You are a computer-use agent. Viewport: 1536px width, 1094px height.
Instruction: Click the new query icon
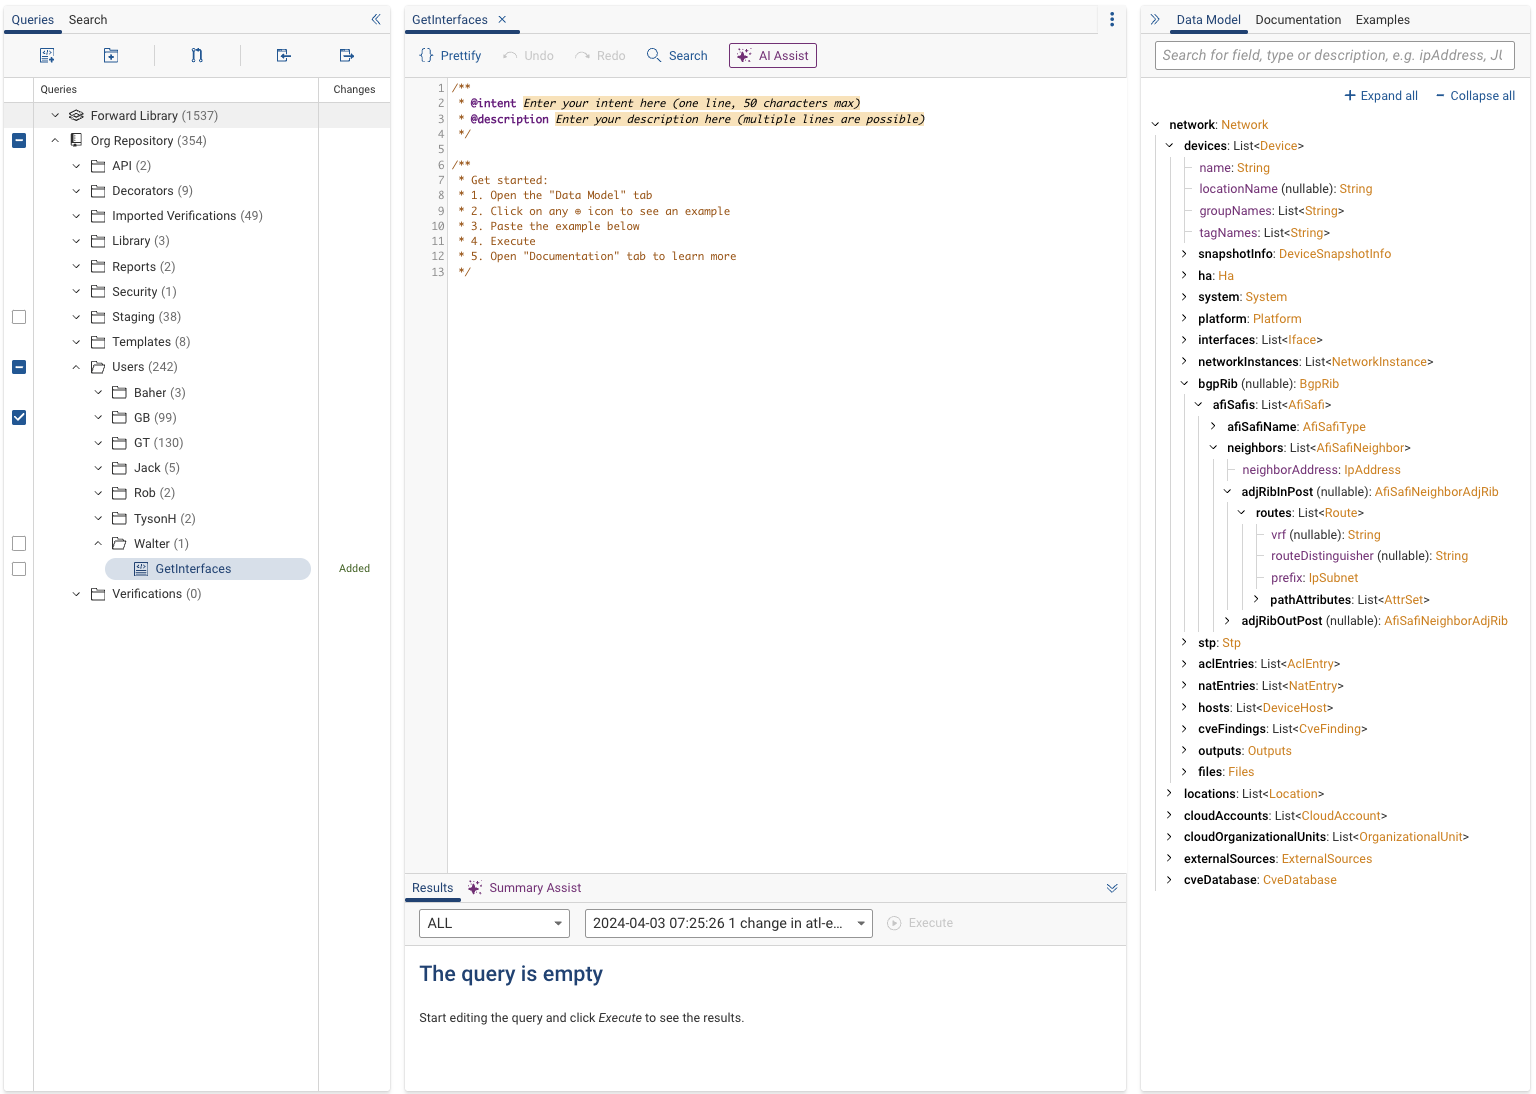47,56
